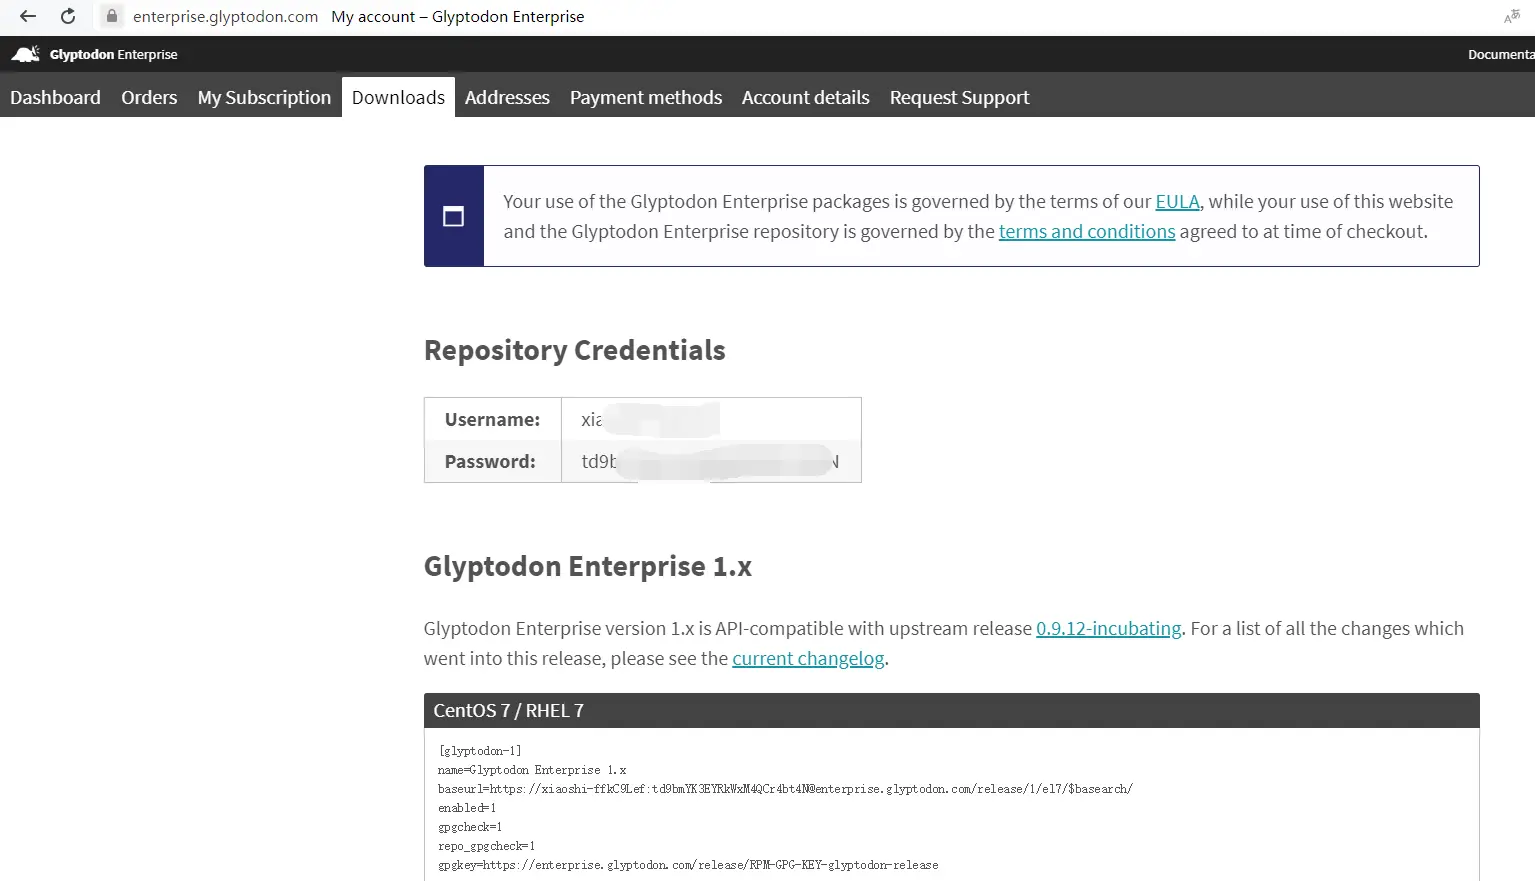This screenshot has height=881, width=1535.
Task: Click the gpgkey line in repo config
Action: pyautogui.click(x=688, y=864)
